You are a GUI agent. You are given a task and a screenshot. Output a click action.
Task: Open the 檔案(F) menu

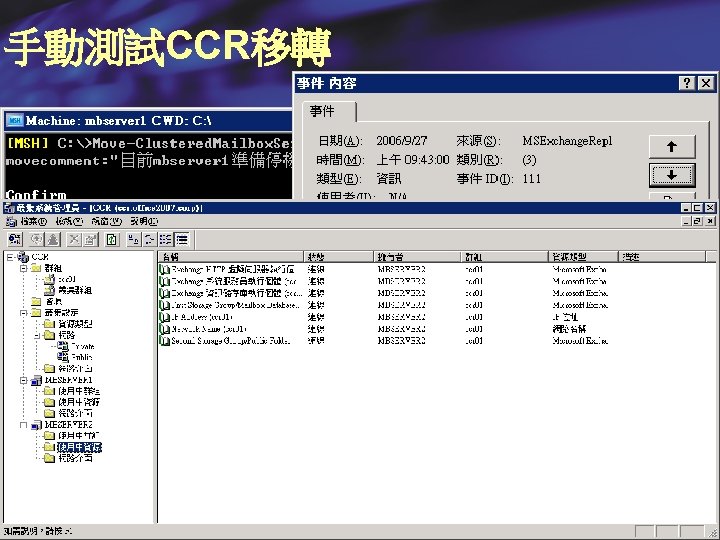pyautogui.click(x=33, y=221)
